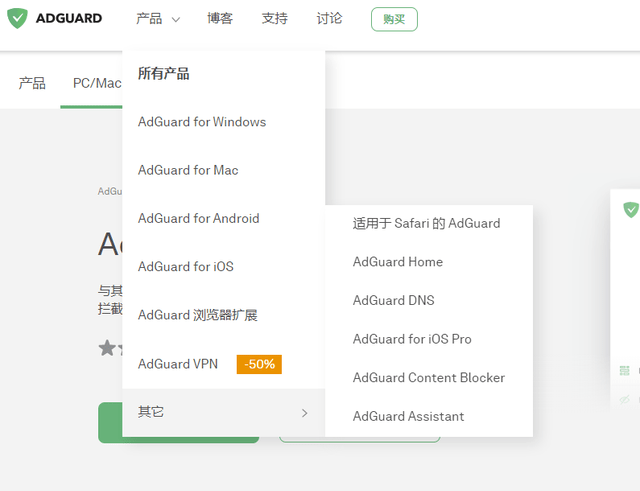Select AdGuard for iOS Pro
The width and height of the screenshot is (640, 491).
pyautogui.click(x=412, y=339)
